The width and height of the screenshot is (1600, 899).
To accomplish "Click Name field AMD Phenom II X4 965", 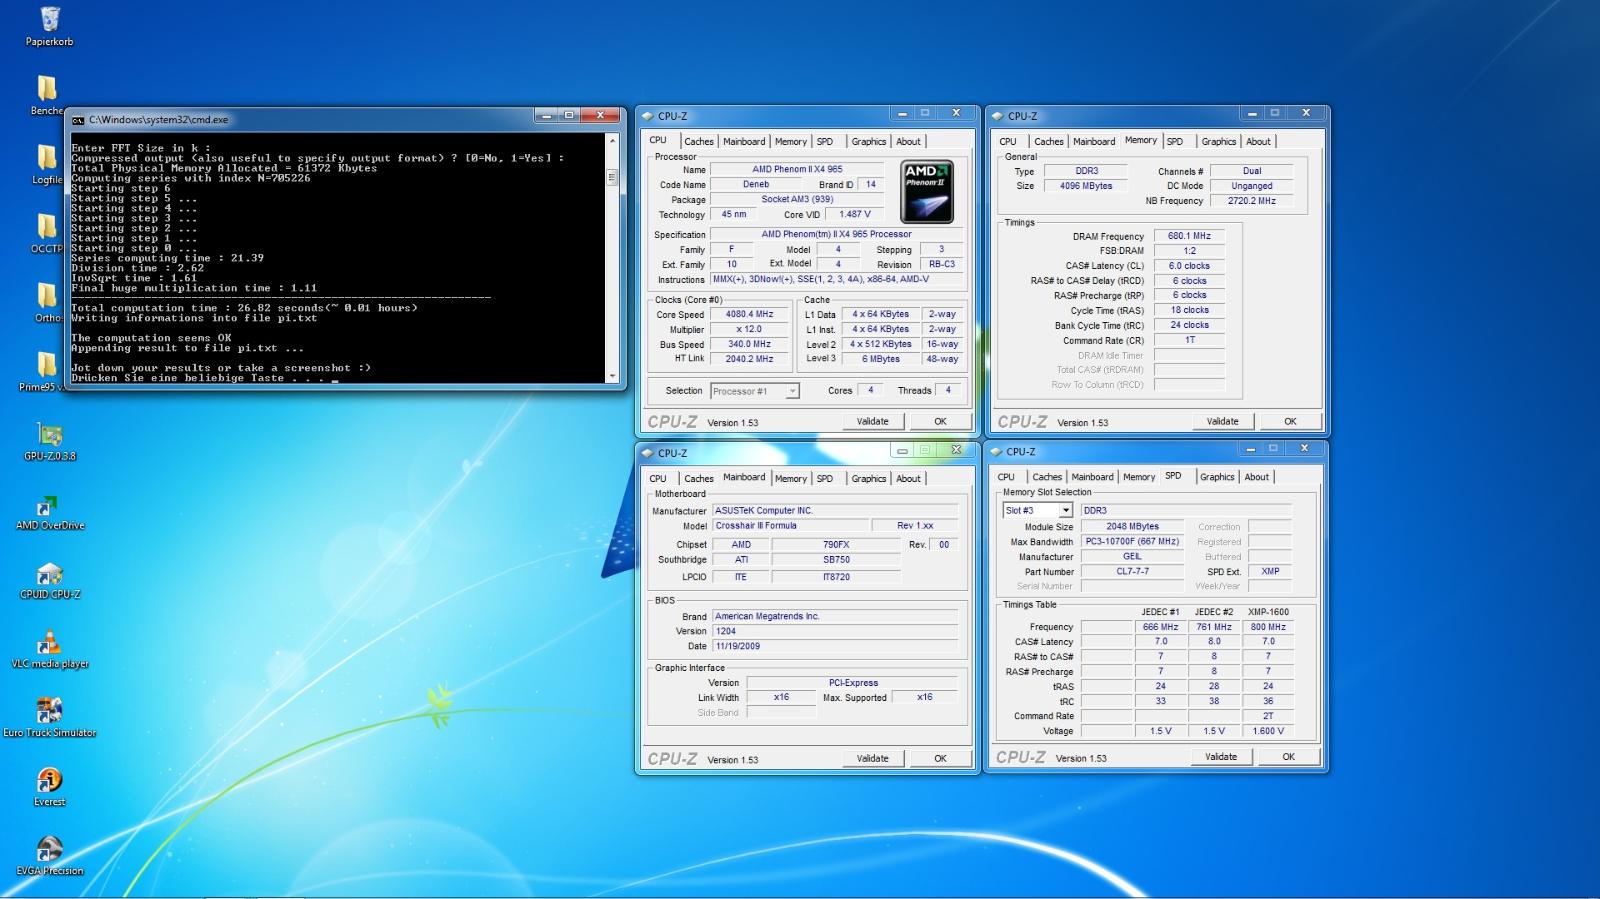I will pos(797,169).
